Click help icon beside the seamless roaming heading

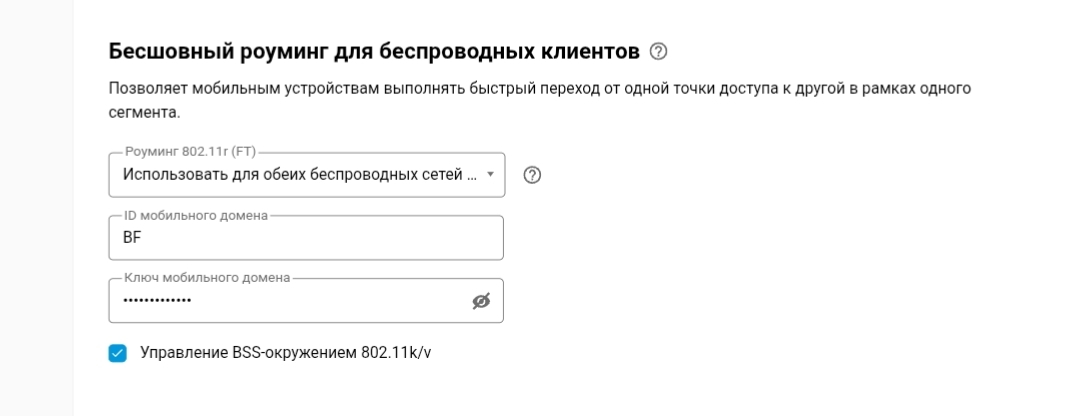click(657, 50)
